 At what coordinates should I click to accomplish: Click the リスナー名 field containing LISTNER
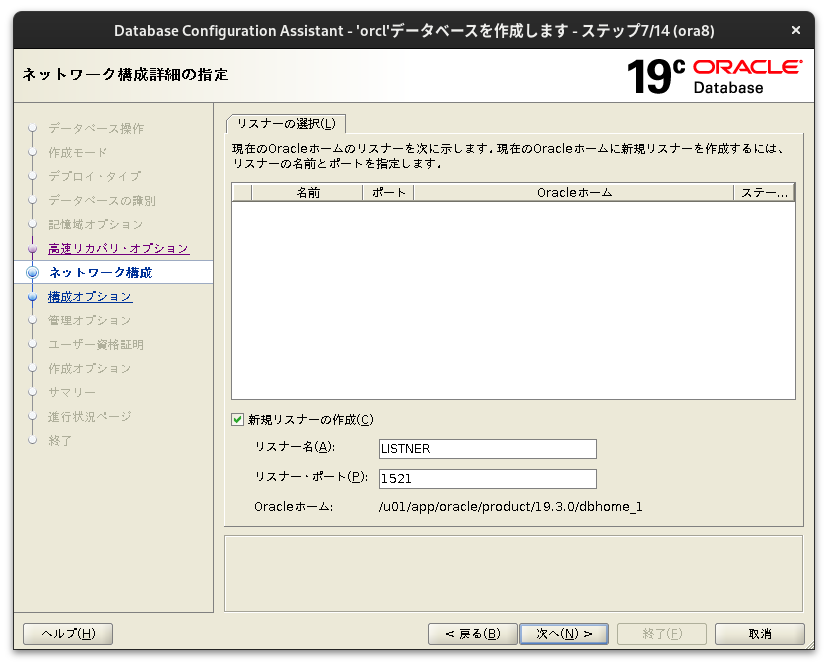tap(487, 448)
